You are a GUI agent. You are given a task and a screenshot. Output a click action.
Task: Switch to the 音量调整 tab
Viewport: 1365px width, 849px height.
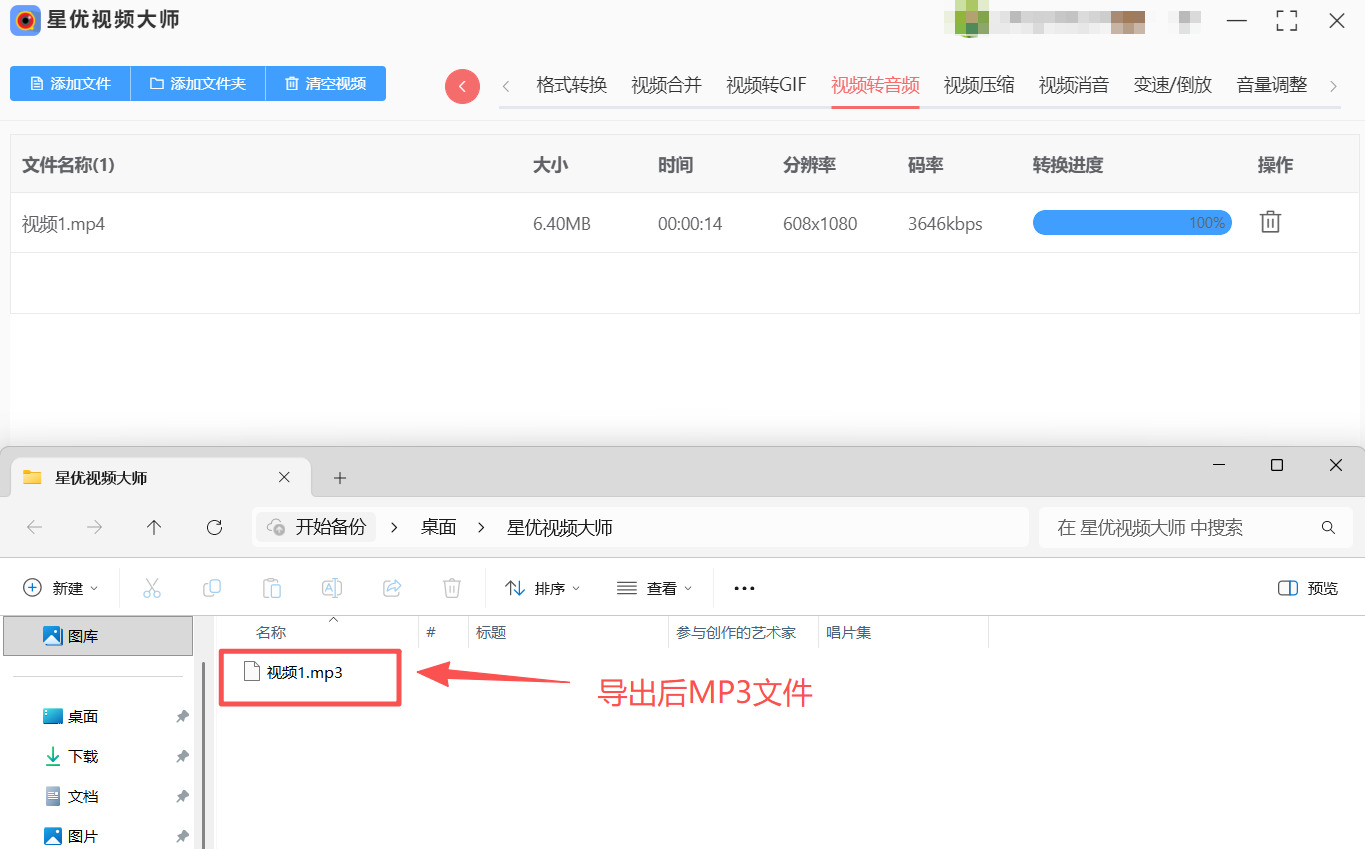coord(1272,85)
